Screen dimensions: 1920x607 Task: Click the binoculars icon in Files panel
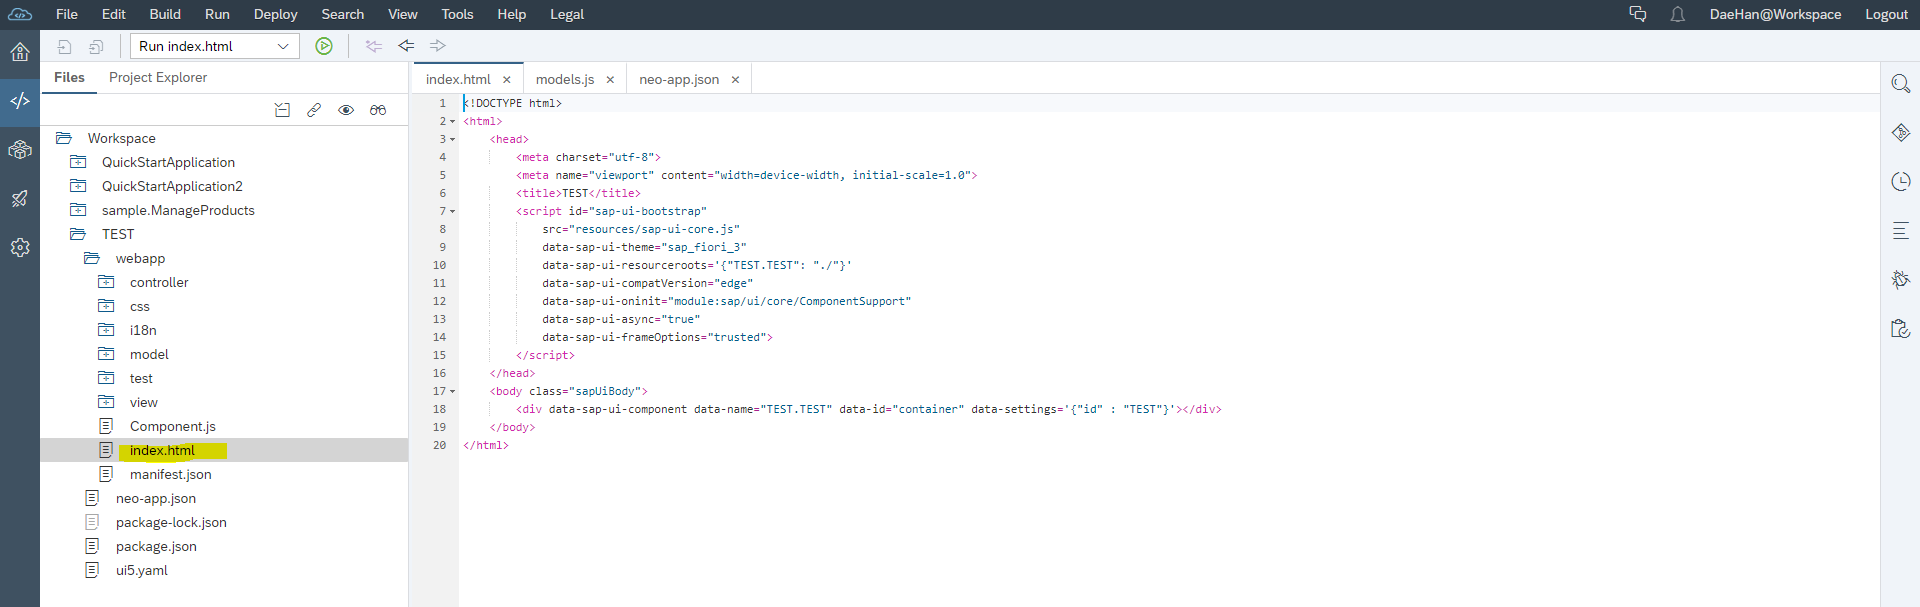(x=378, y=110)
